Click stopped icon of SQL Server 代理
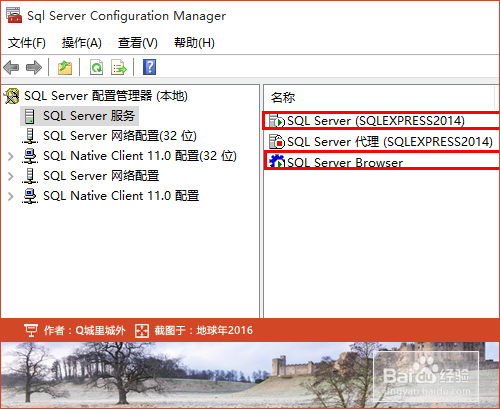 277,142
